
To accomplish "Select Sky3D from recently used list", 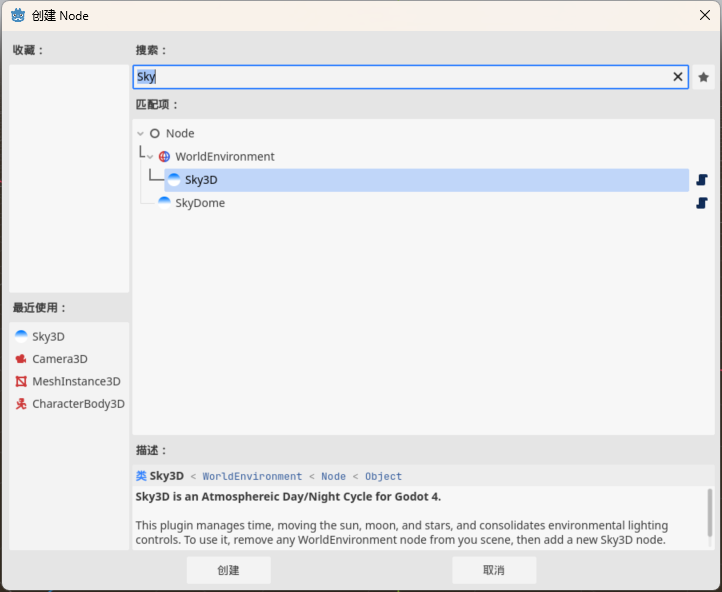I will click(x=48, y=337).
